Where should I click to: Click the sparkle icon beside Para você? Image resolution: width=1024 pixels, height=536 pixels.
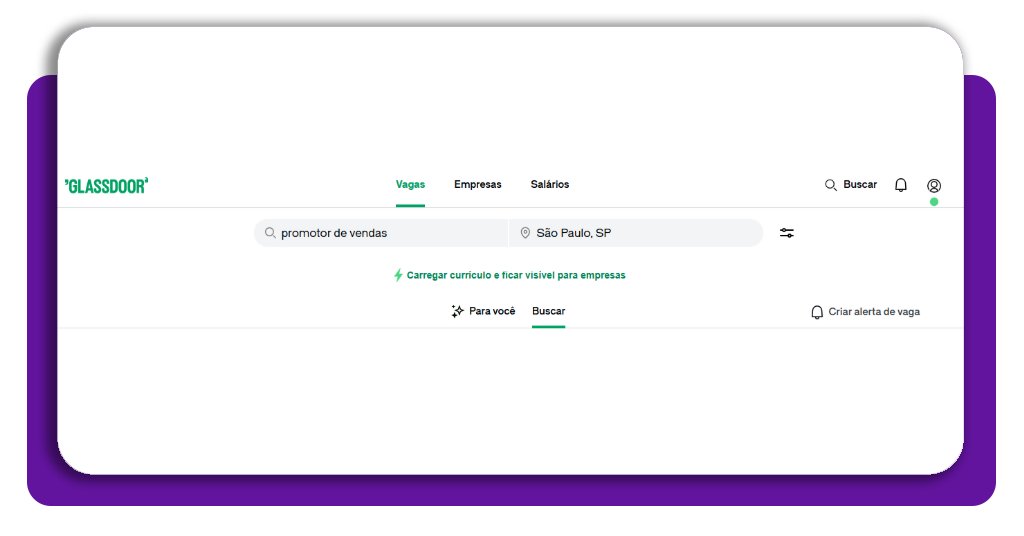[458, 311]
